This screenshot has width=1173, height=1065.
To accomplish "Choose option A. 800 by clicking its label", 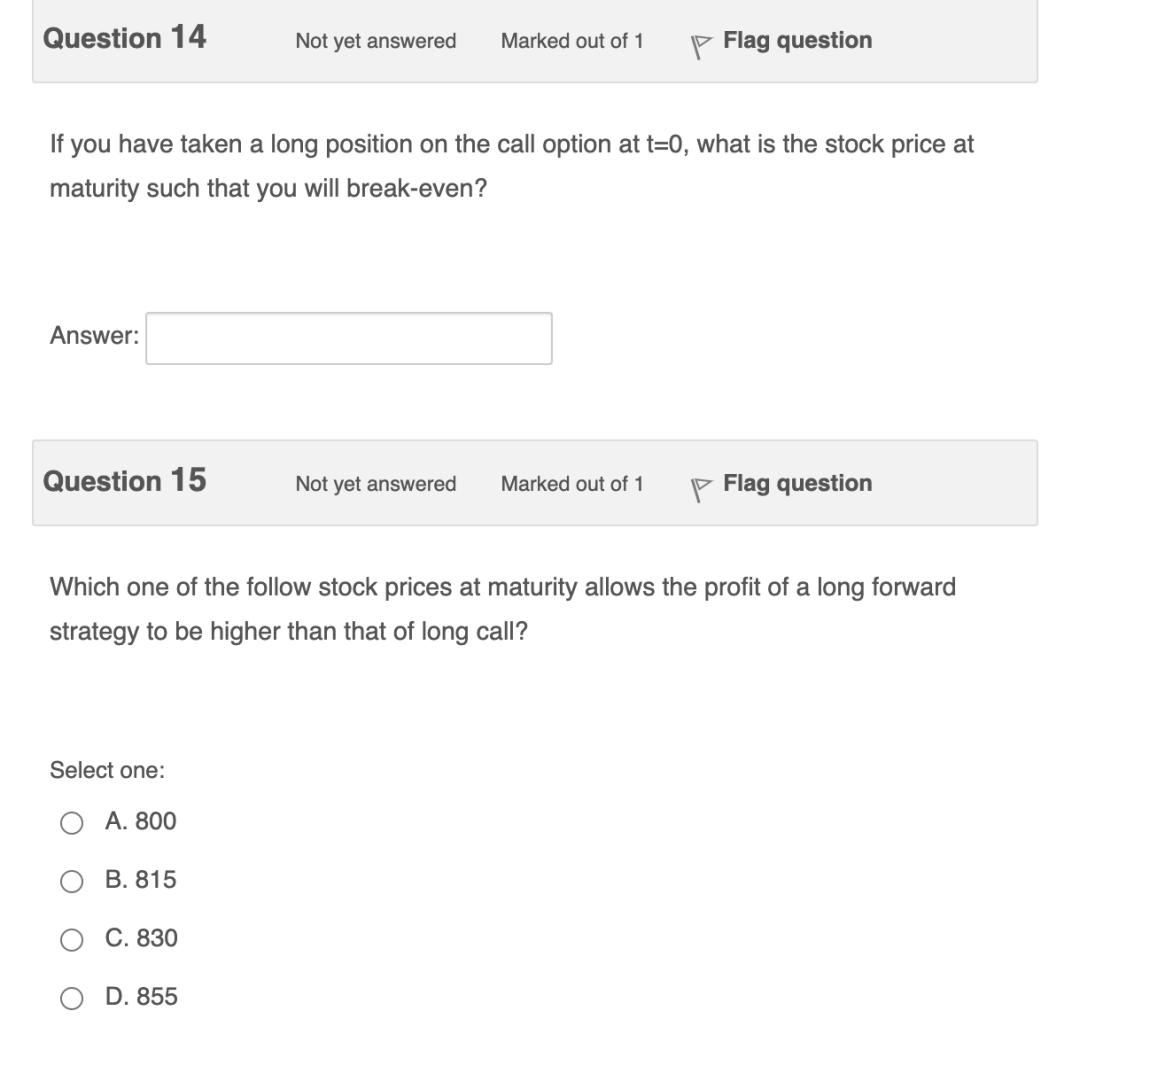I will pyautogui.click(x=140, y=821).
